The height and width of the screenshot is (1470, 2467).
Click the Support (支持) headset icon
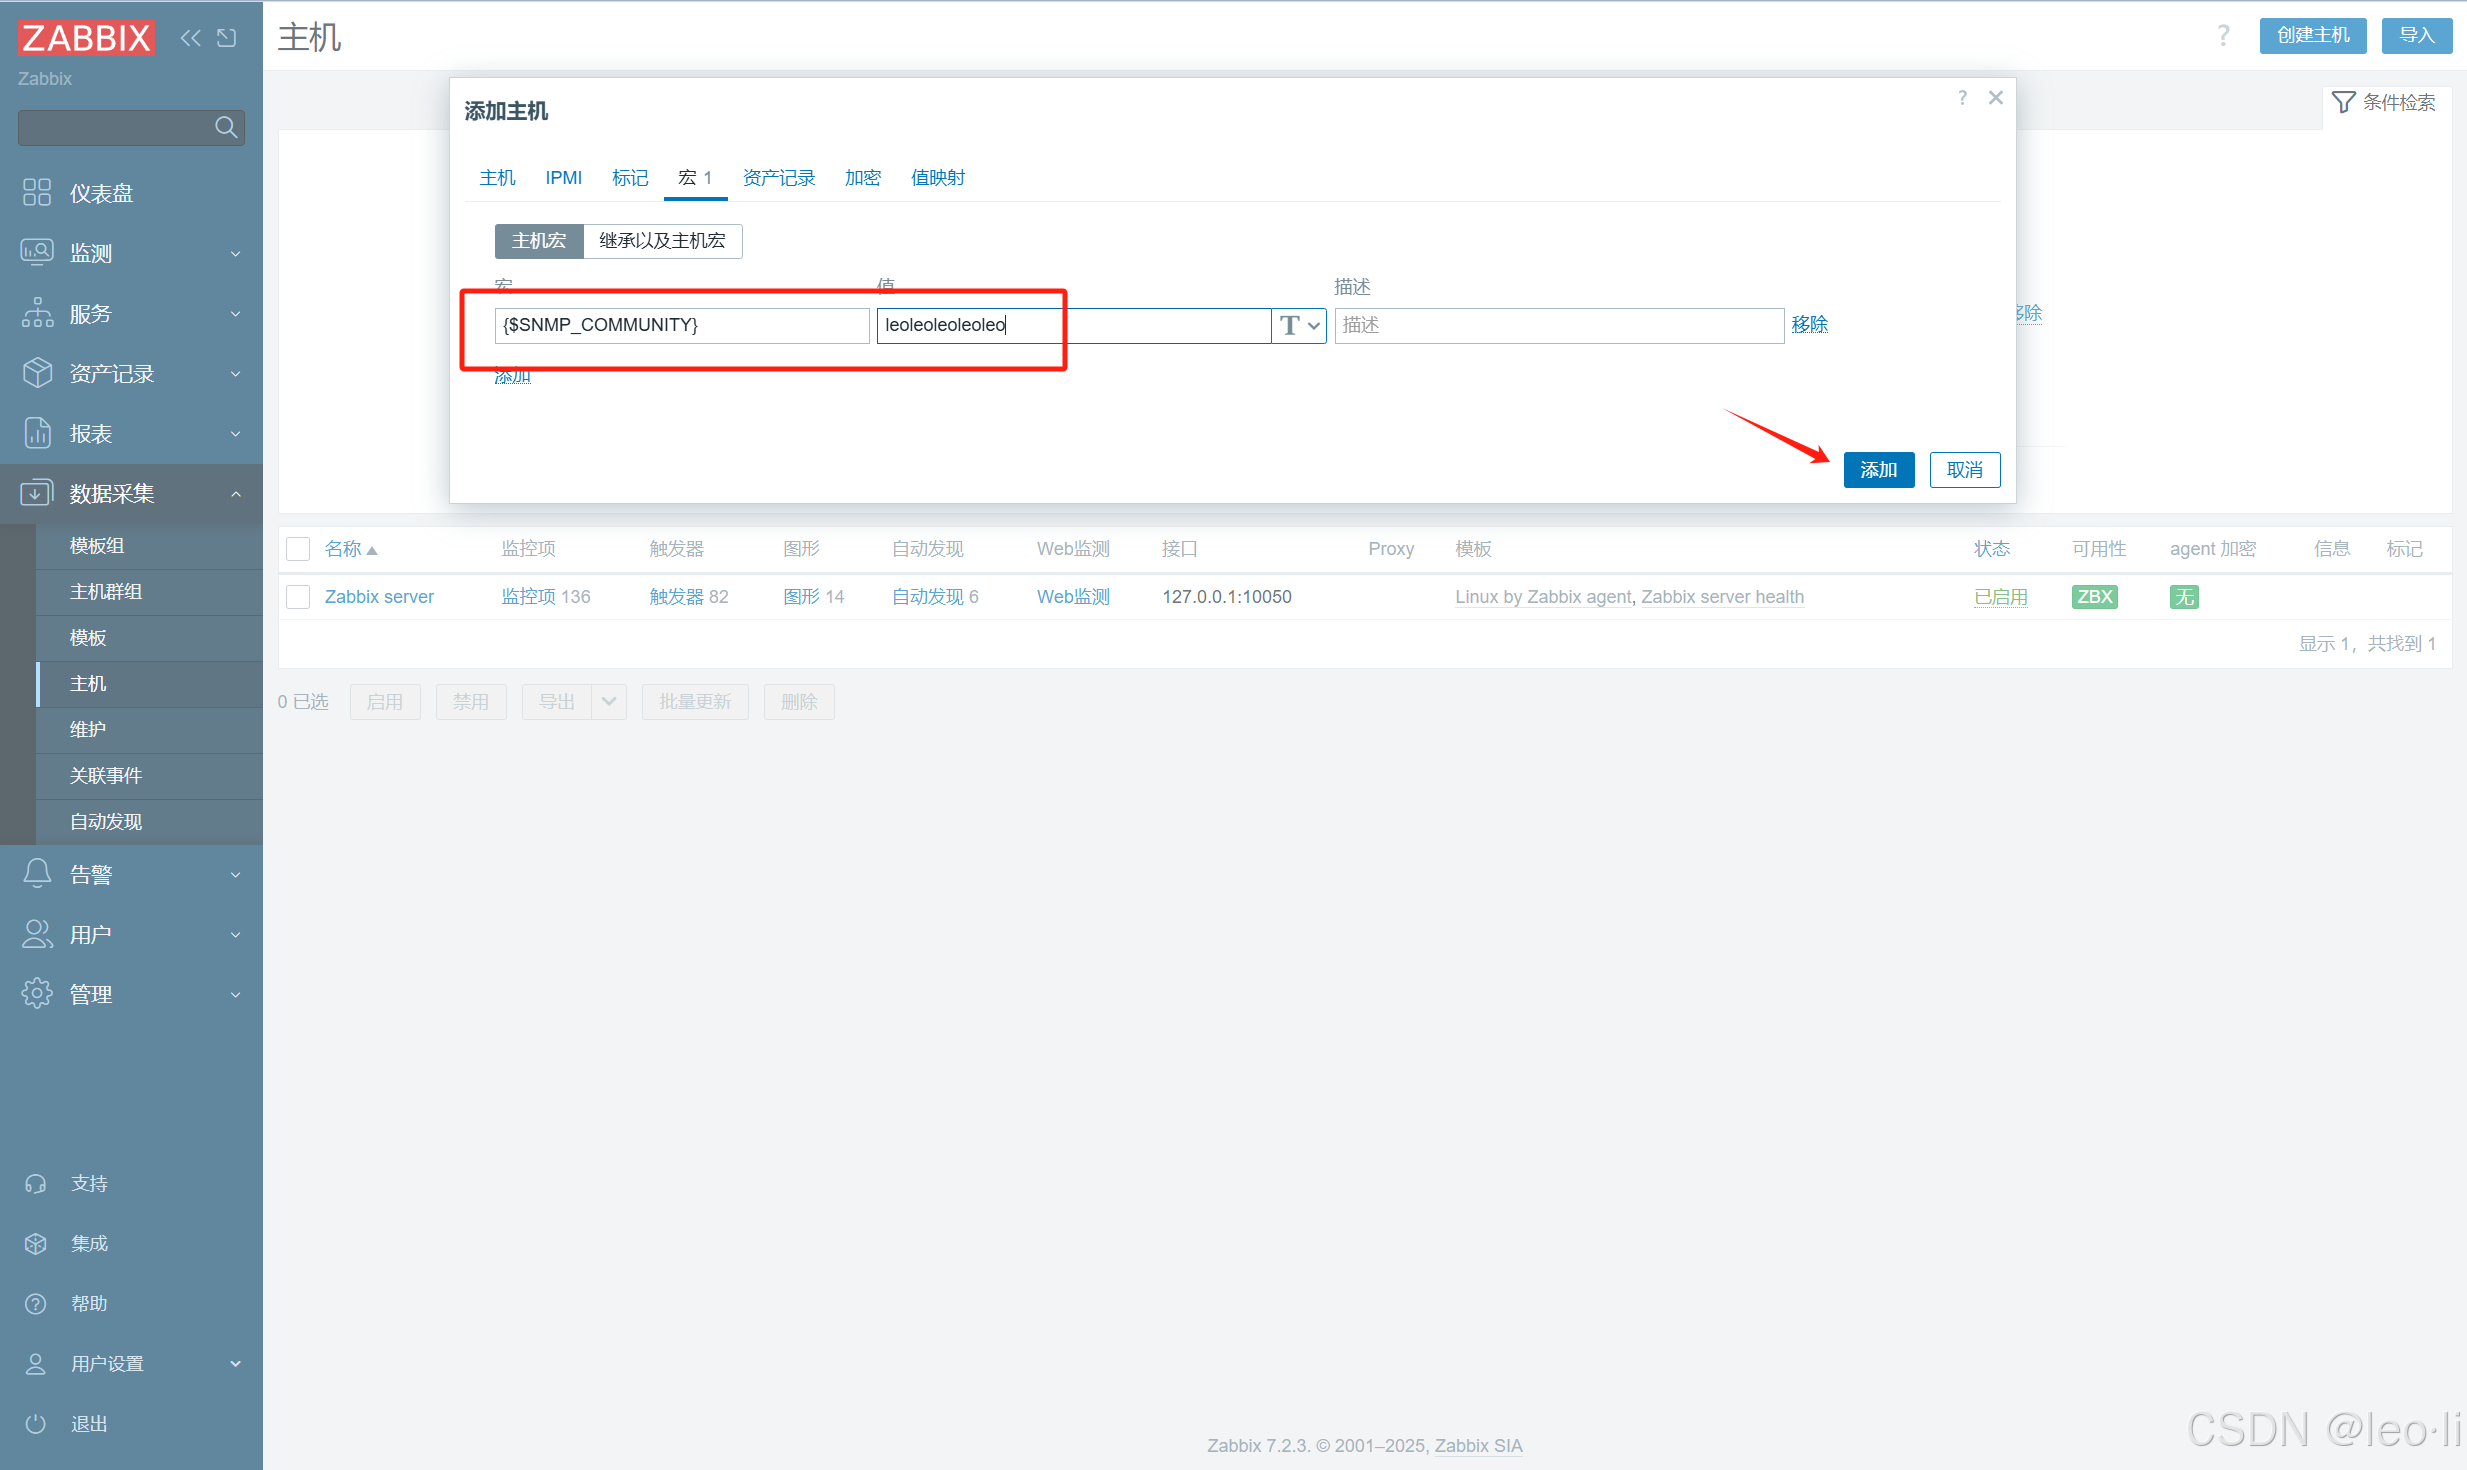pyautogui.click(x=36, y=1184)
